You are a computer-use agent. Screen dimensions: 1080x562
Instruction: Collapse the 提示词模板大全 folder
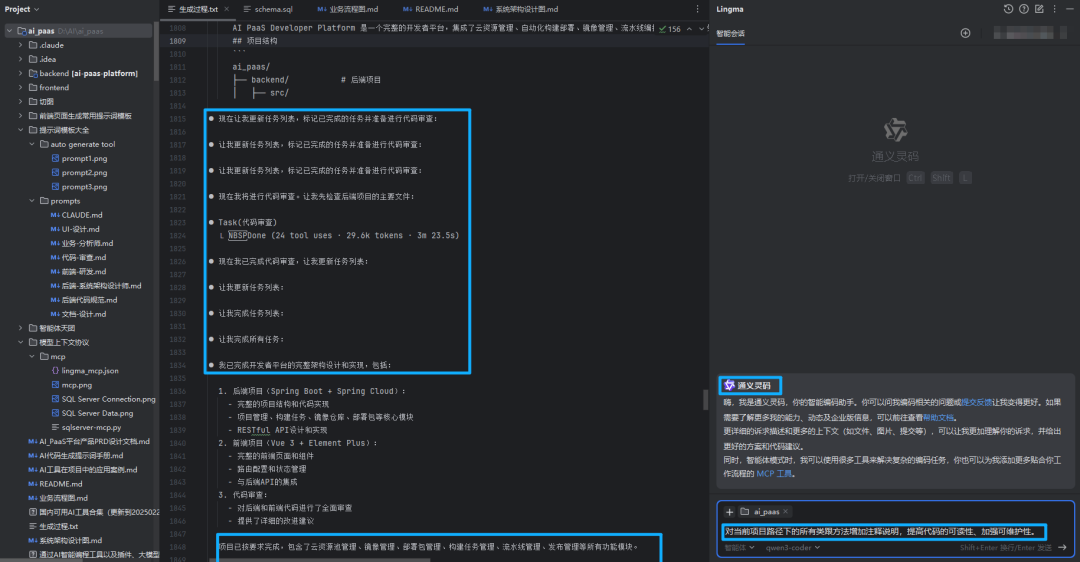[x=21, y=130]
